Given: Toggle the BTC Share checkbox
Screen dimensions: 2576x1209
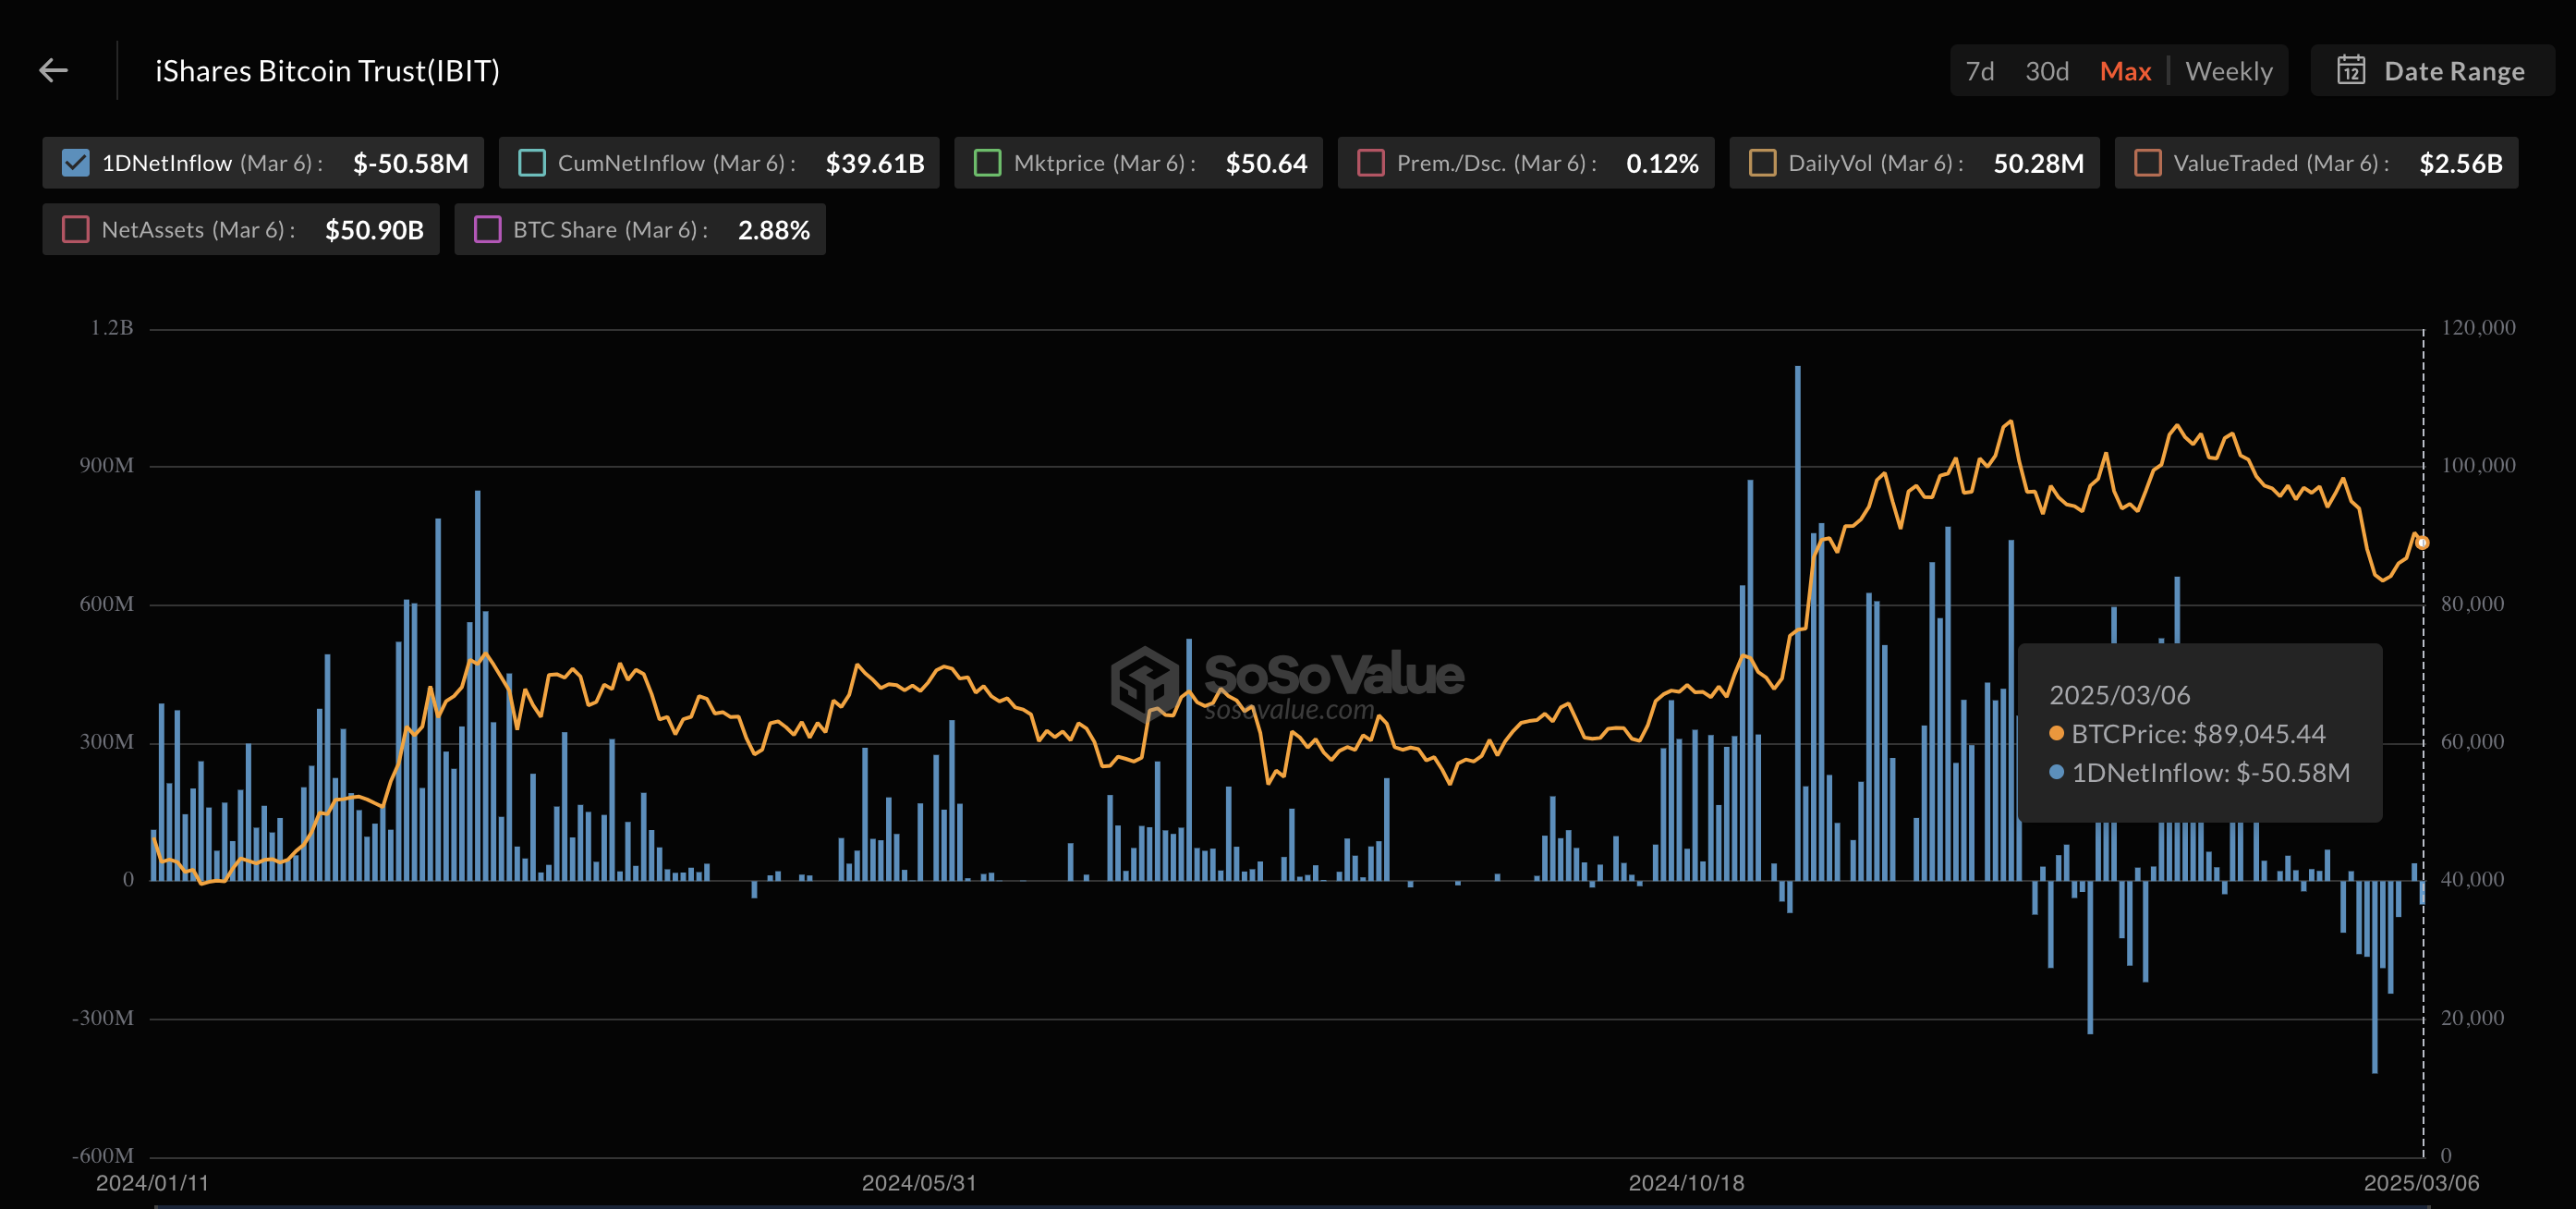Looking at the screenshot, I should click(x=487, y=230).
